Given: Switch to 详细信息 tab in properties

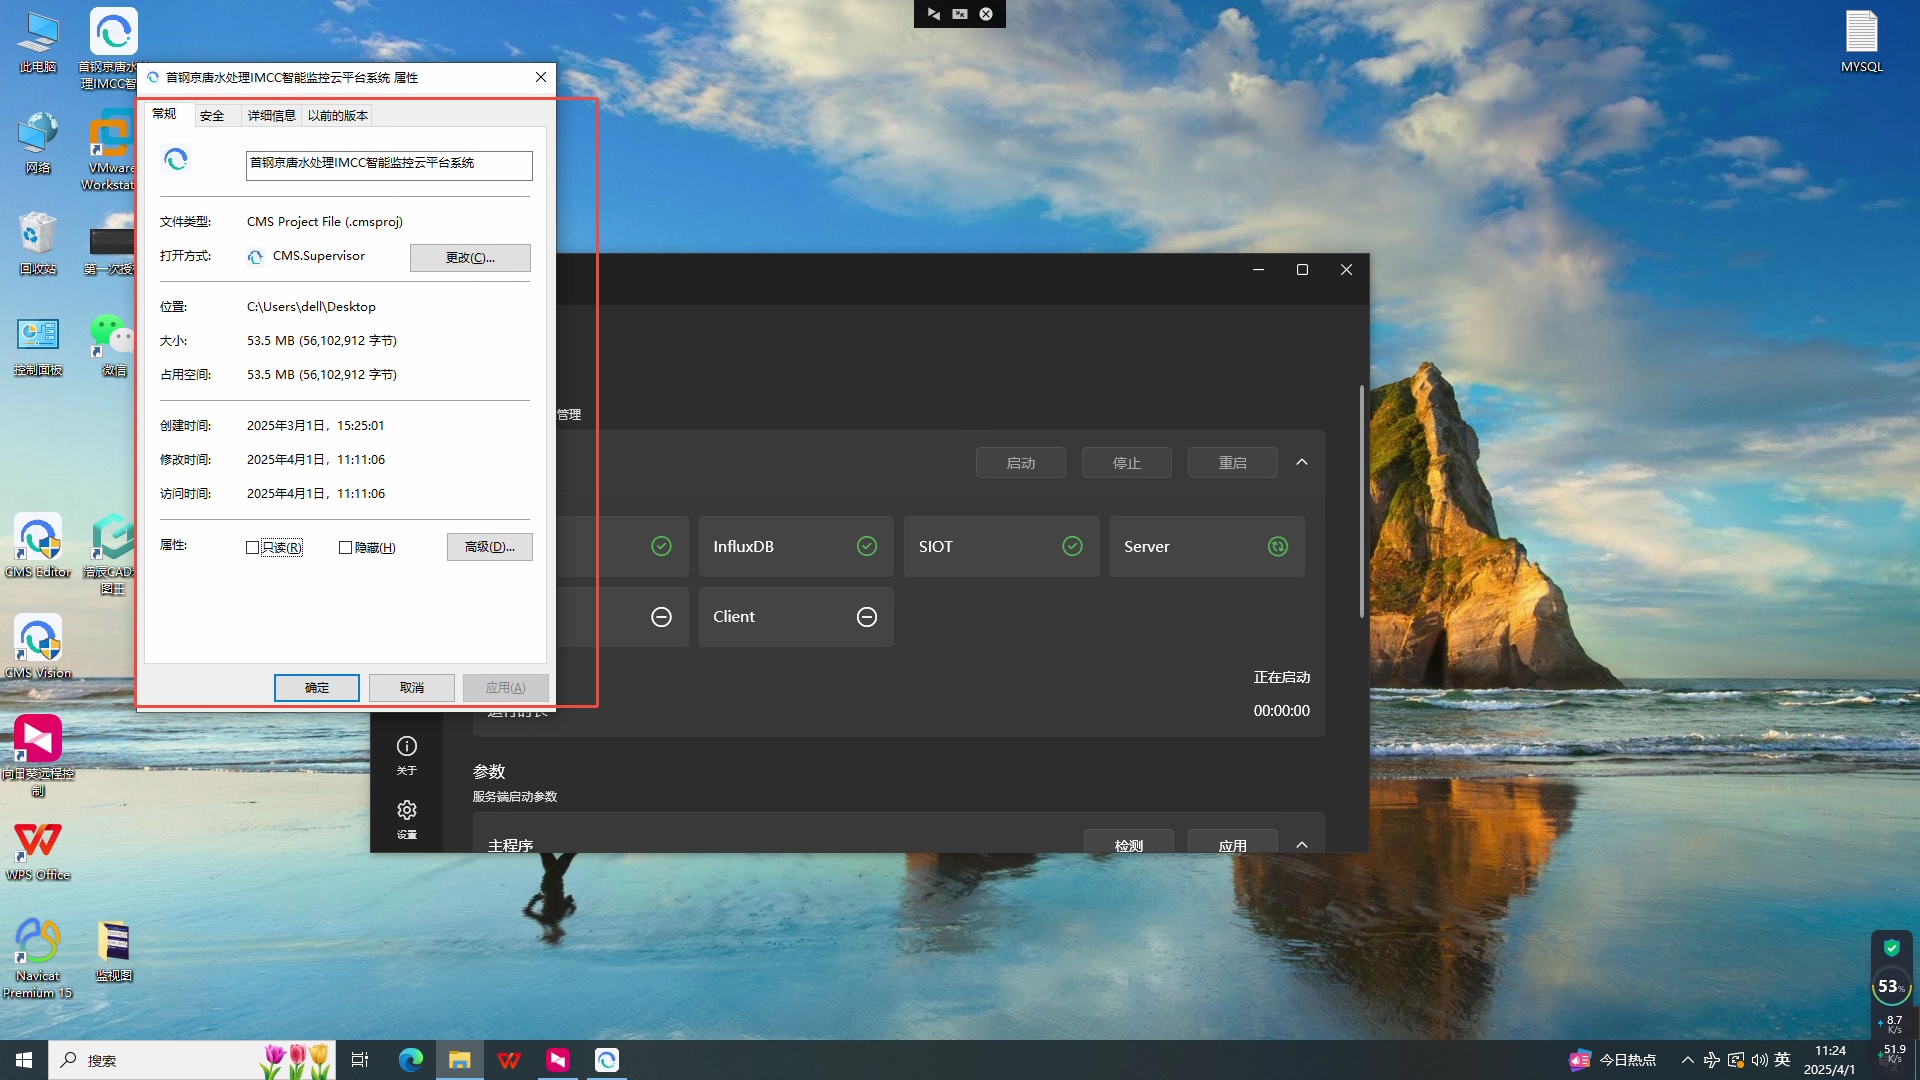Looking at the screenshot, I should coord(272,116).
